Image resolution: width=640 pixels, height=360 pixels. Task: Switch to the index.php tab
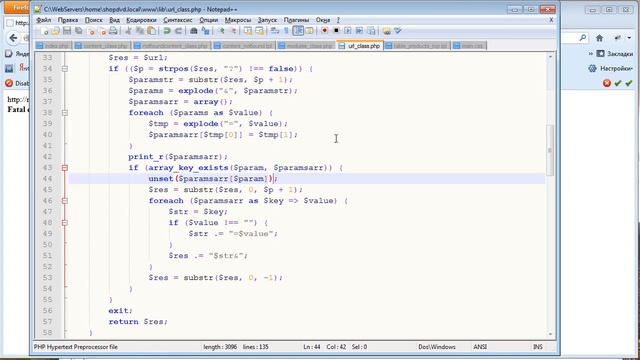53,46
